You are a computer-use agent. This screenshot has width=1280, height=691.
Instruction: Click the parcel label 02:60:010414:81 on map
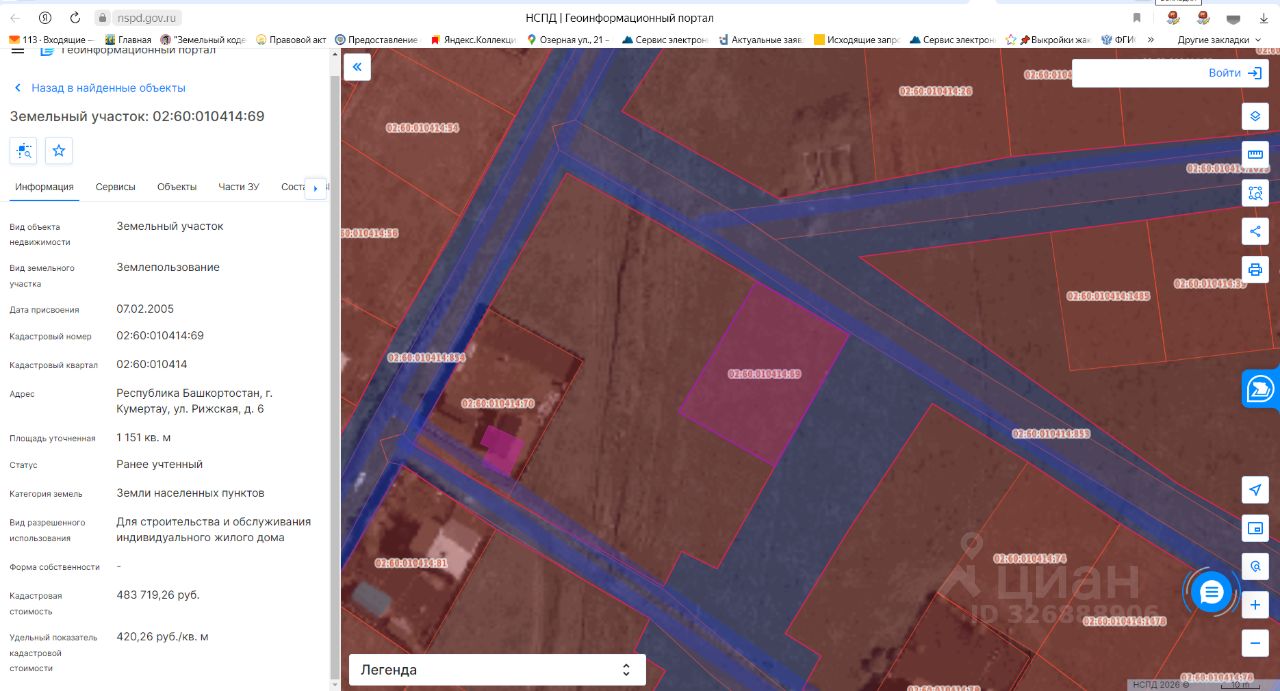(x=411, y=563)
